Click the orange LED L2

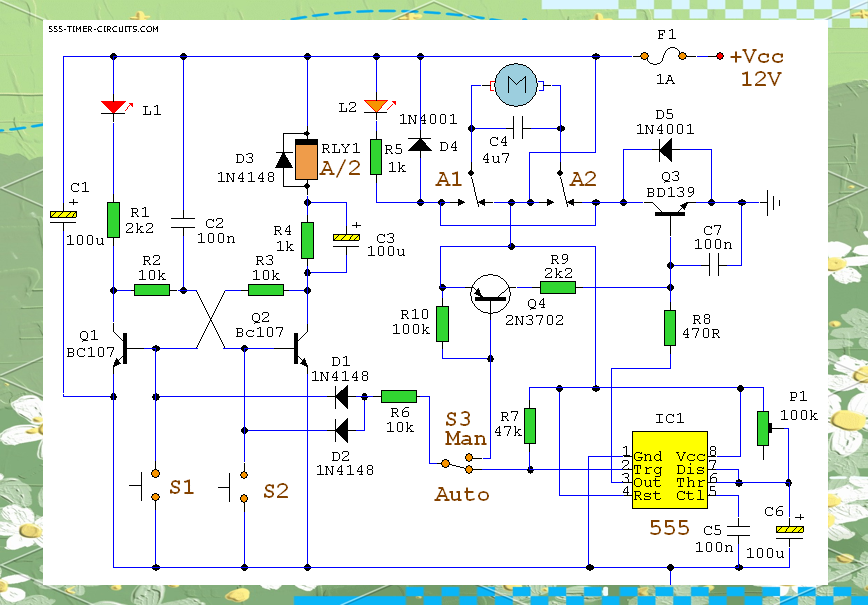click(x=375, y=106)
